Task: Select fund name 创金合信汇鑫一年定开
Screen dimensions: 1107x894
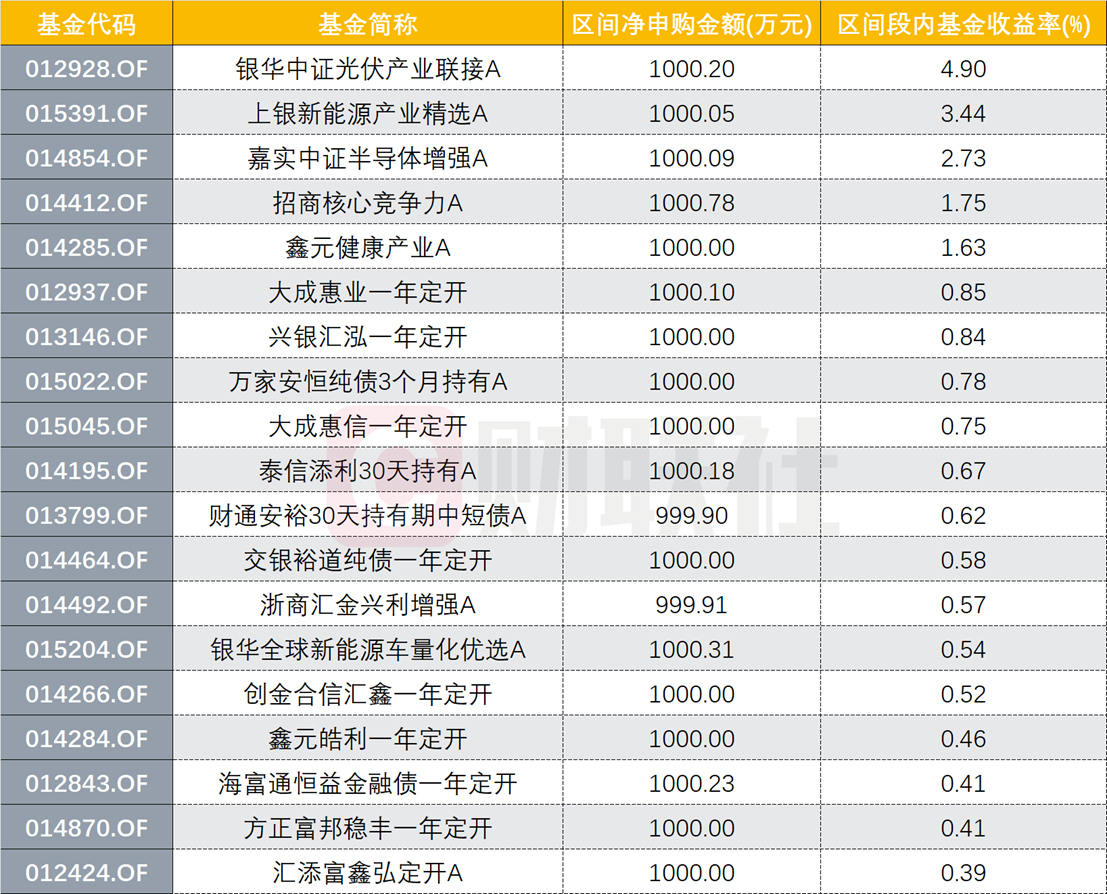Action: click(x=368, y=694)
